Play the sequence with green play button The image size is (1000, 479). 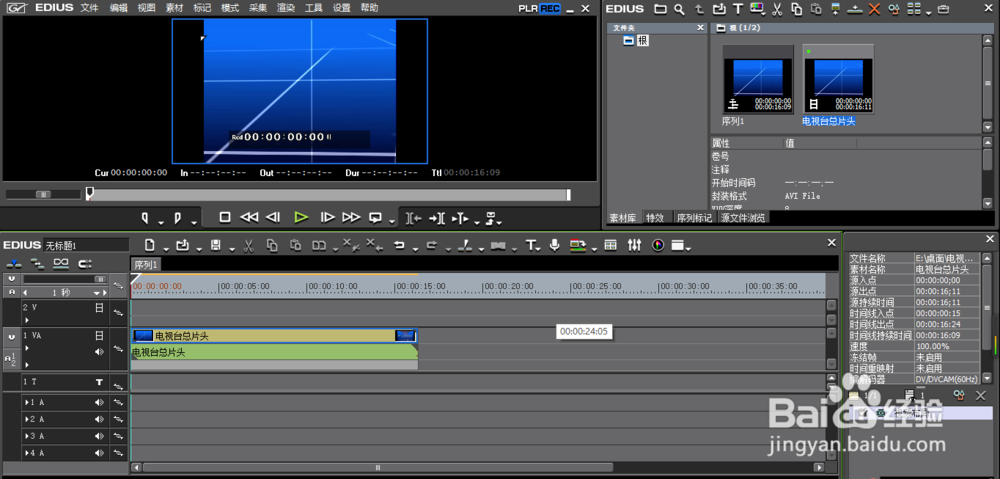click(x=301, y=217)
